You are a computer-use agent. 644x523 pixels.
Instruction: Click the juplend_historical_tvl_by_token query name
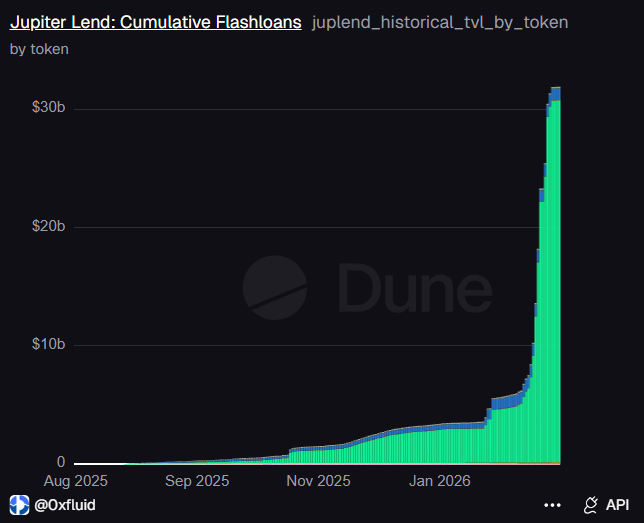pos(440,23)
